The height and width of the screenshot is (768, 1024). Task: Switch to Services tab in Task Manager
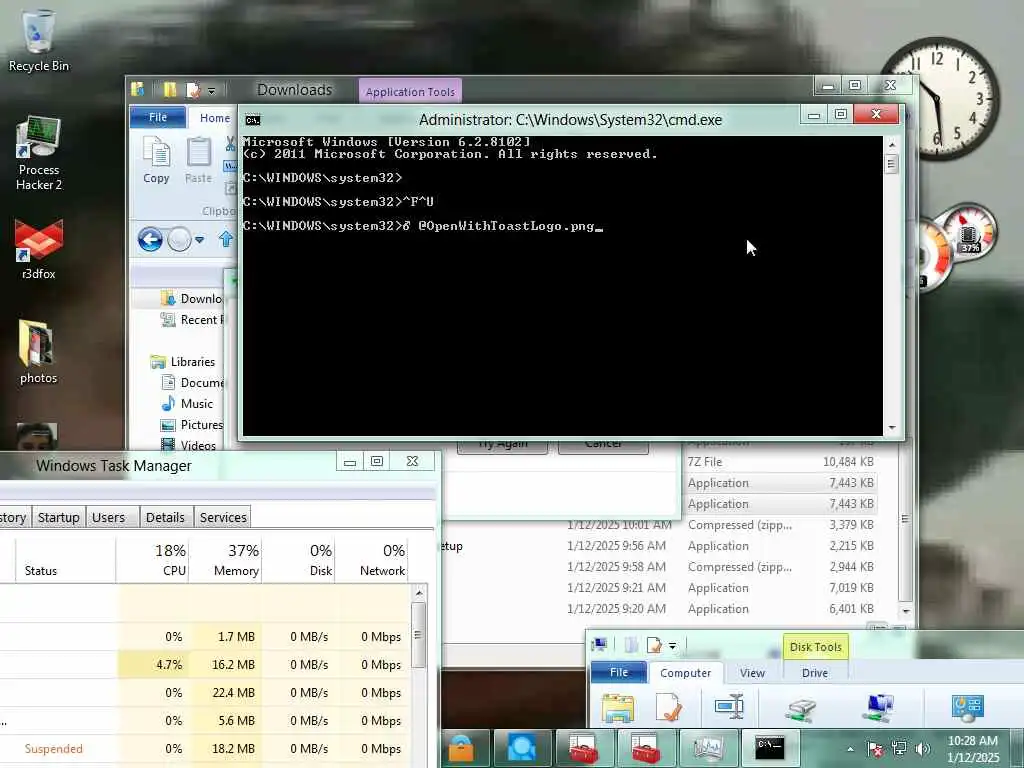(223, 517)
